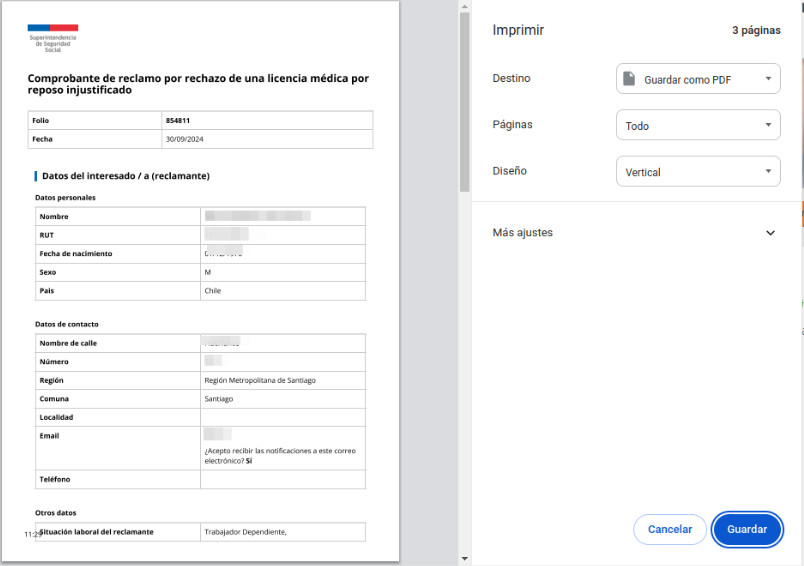Click the preview scrollbar down arrow
Image resolution: width=804 pixels, height=566 pixels.
465,559
